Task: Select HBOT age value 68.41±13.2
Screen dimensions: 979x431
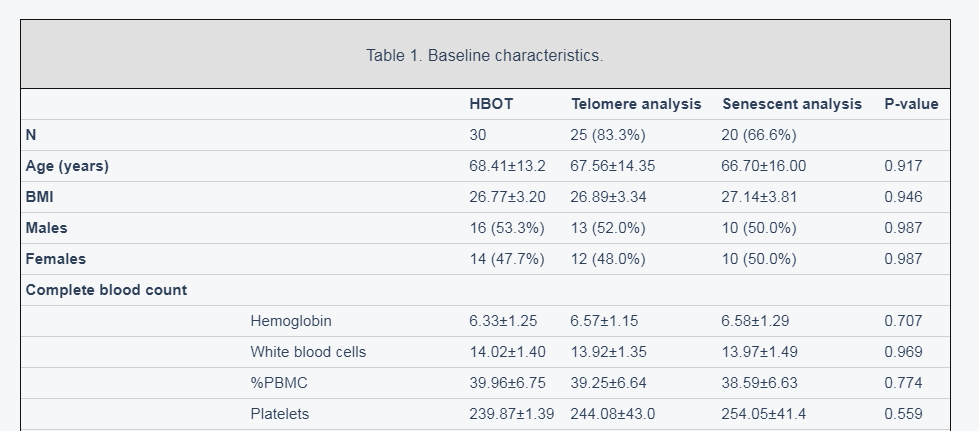Action: (508, 166)
